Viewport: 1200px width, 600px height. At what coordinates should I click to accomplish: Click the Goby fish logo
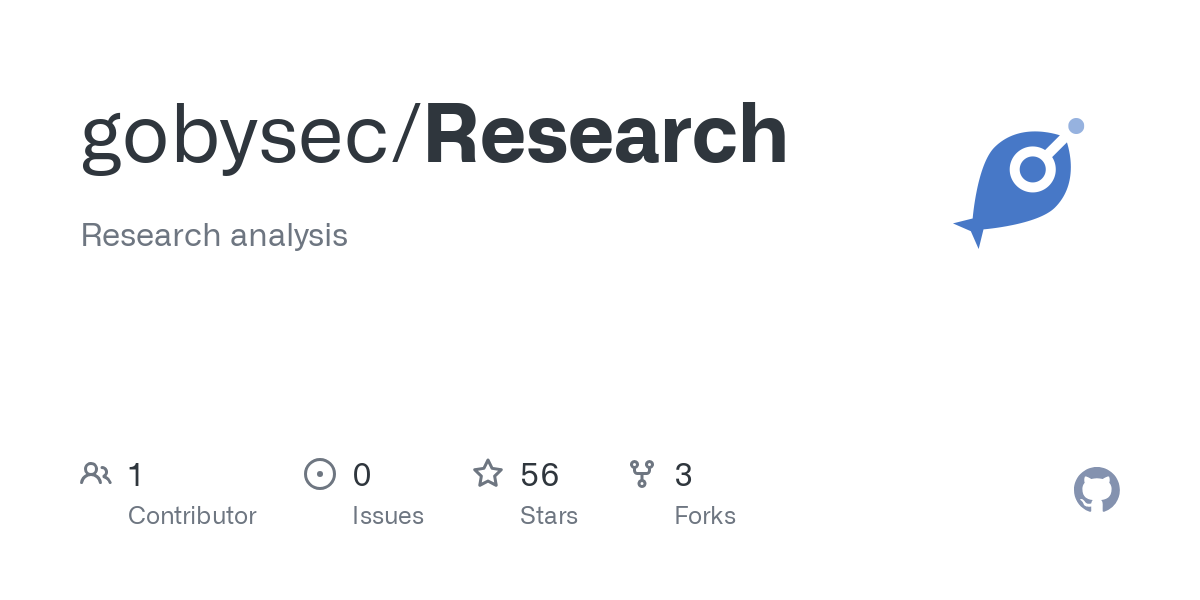(1018, 183)
